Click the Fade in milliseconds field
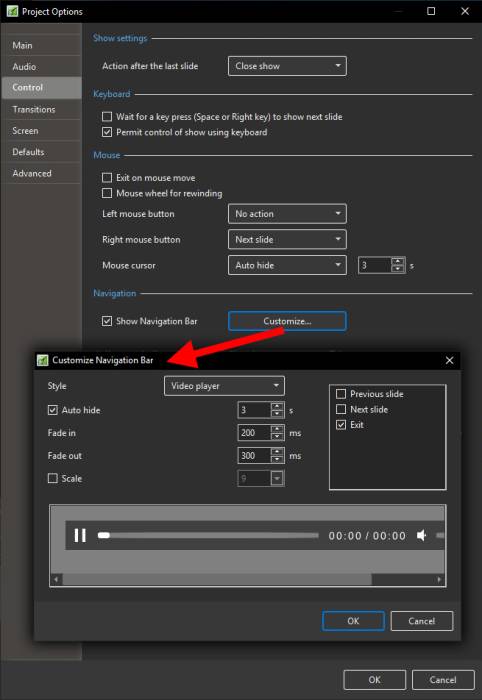The image size is (482, 700). [254, 433]
